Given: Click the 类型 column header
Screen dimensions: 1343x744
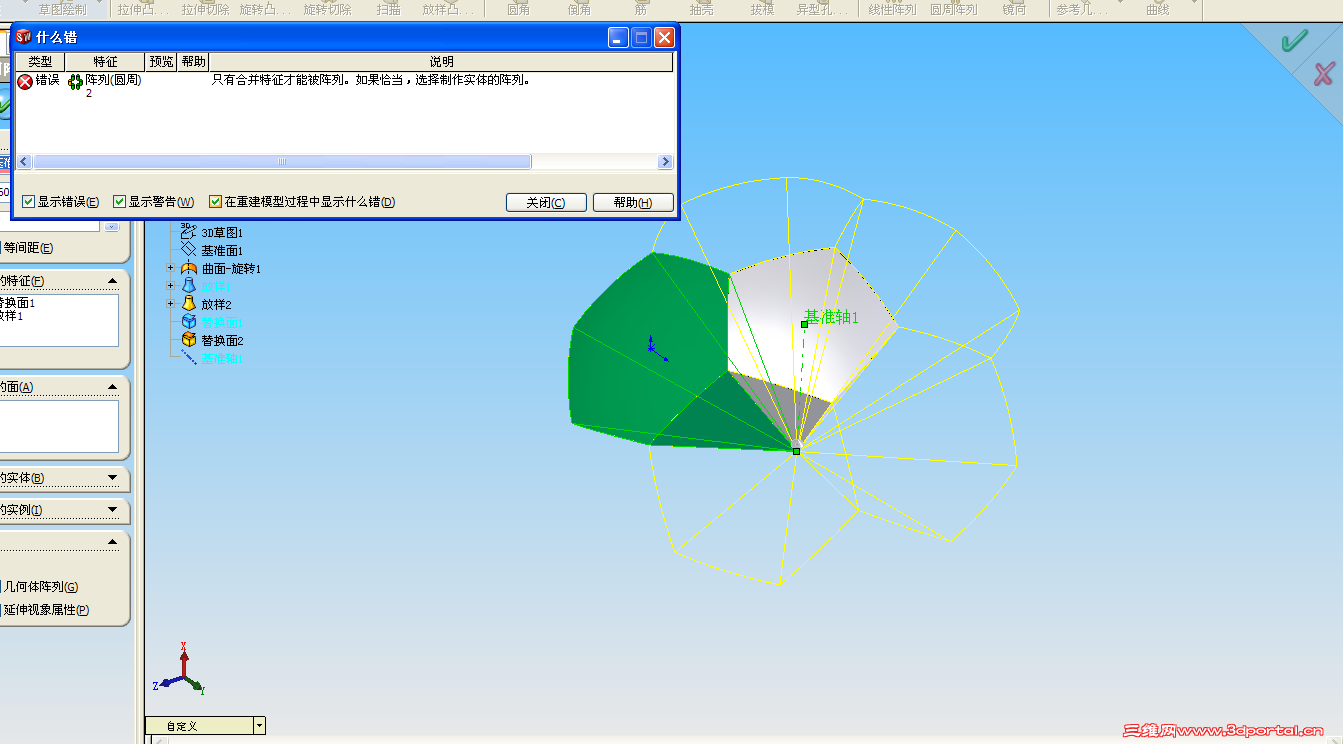Looking at the screenshot, I should [x=40, y=62].
